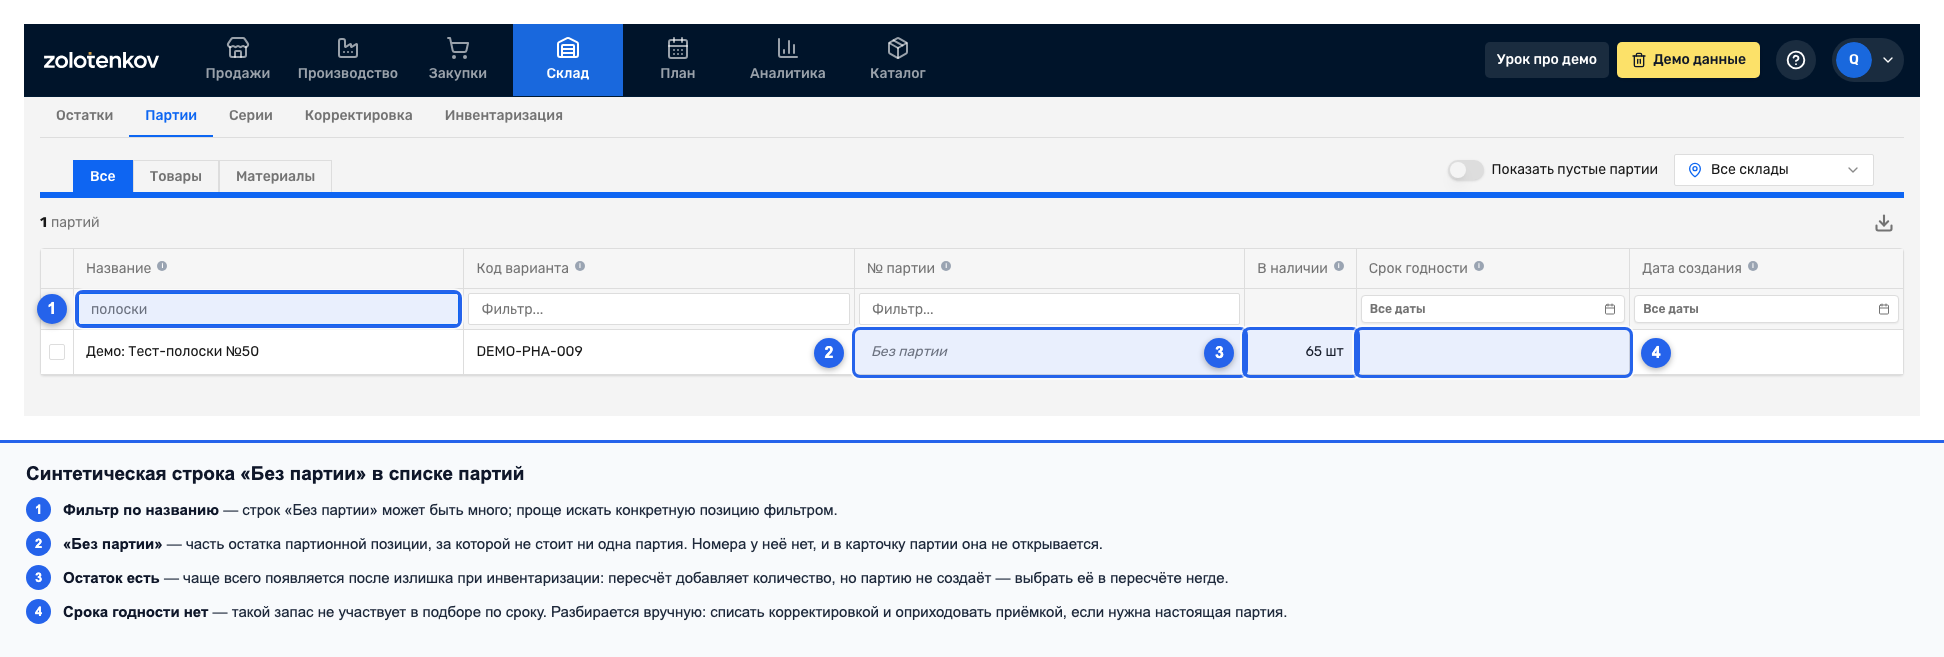This screenshot has width=1944, height=657.
Task: Show info tooltip for В наличии column
Action: (x=1339, y=267)
